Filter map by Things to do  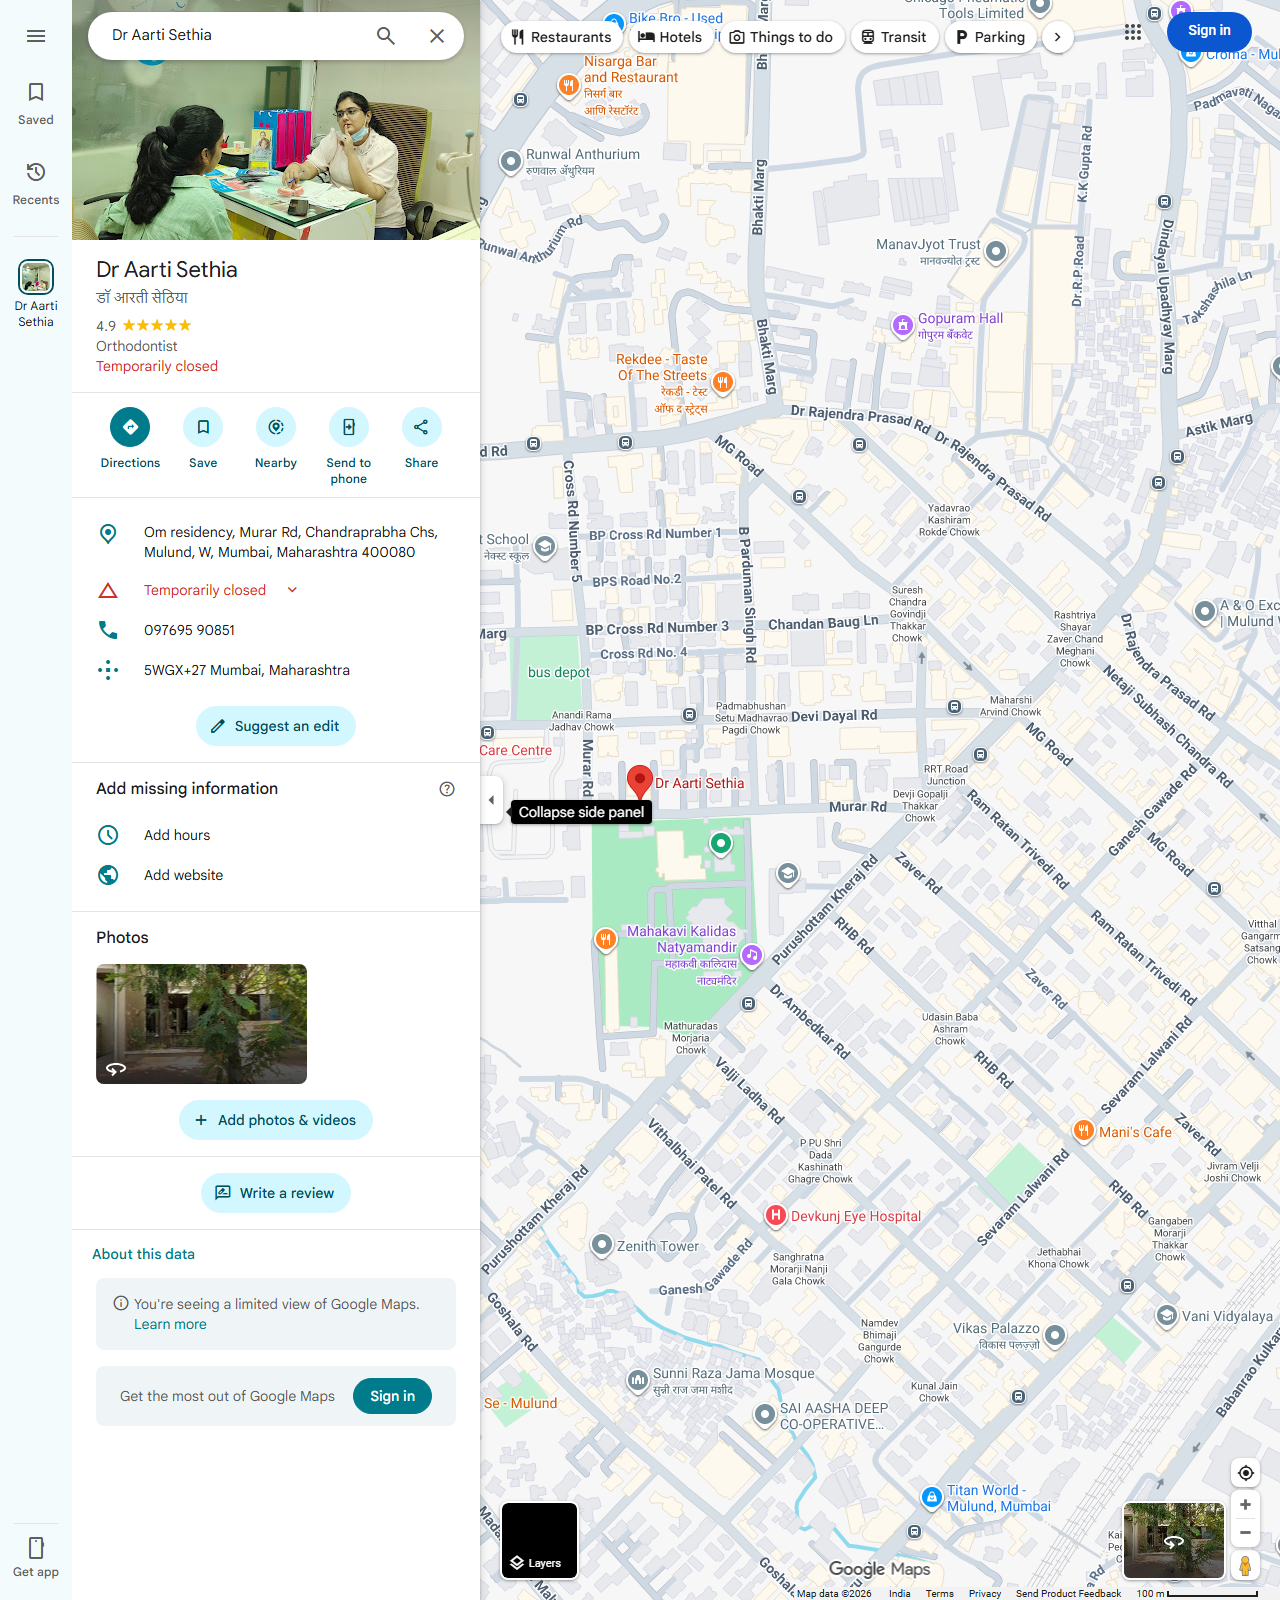point(782,37)
